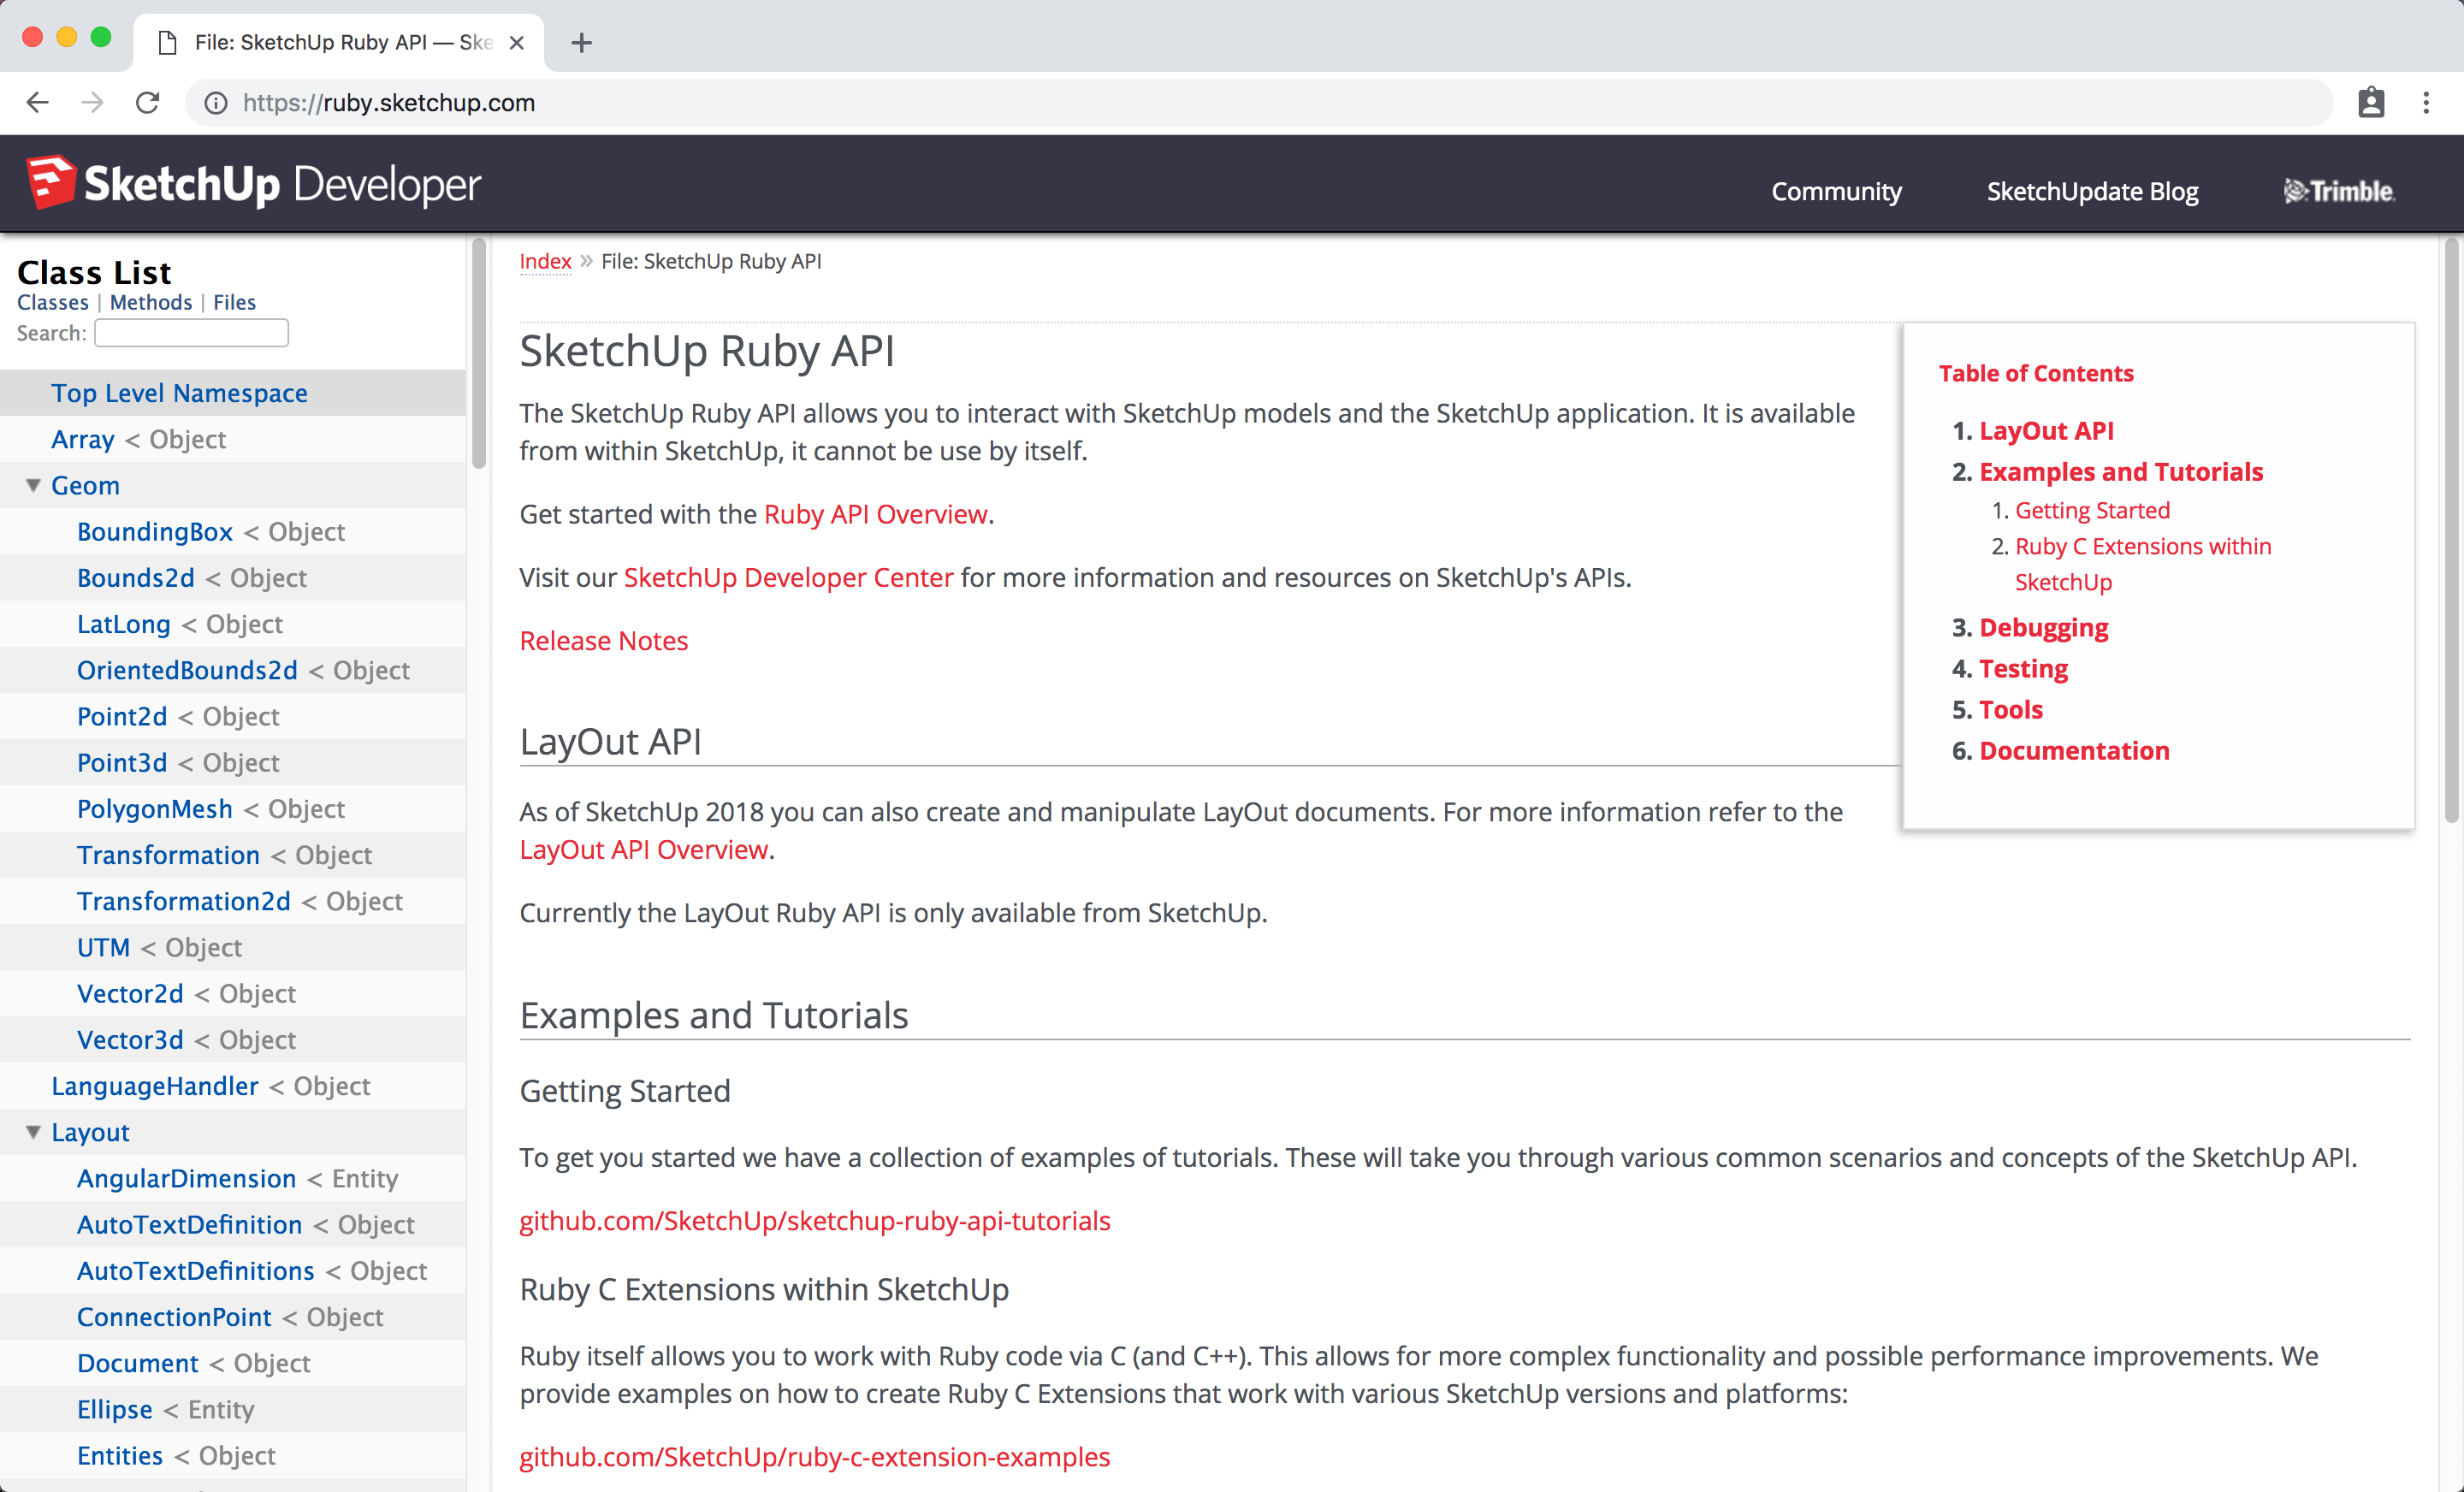The width and height of the screenshot is (2464, 1492).
Task: Open the Release Notes link
Action: [x=604, y=640]
